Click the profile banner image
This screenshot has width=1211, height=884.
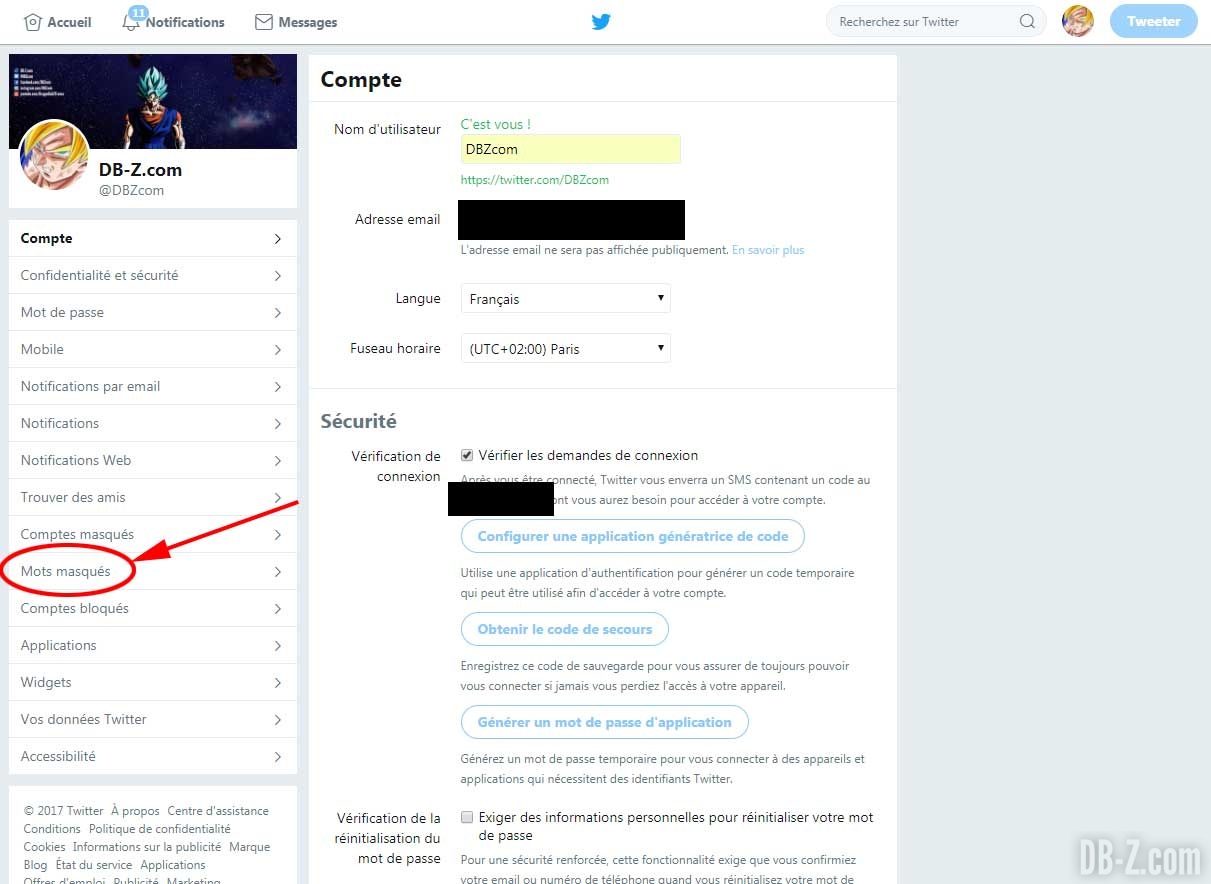click(x=153, y=101)
